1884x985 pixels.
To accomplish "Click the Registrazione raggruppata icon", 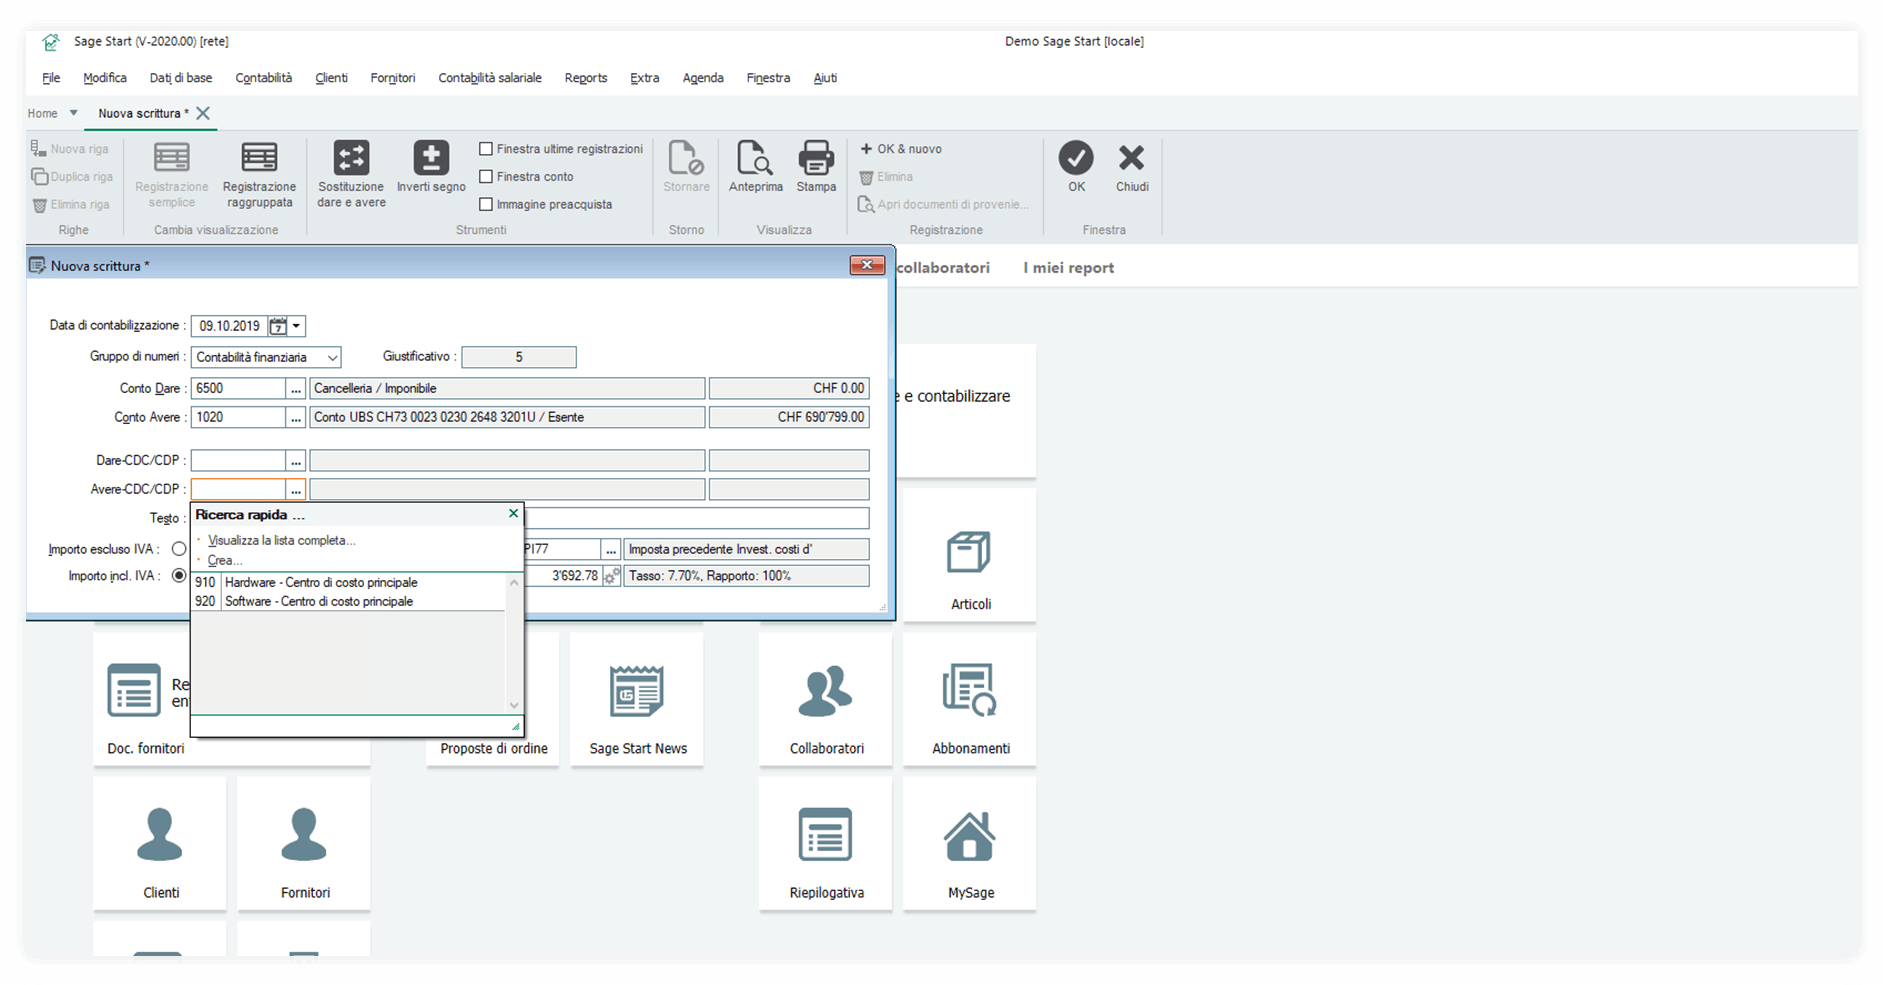I will [259, 158].
